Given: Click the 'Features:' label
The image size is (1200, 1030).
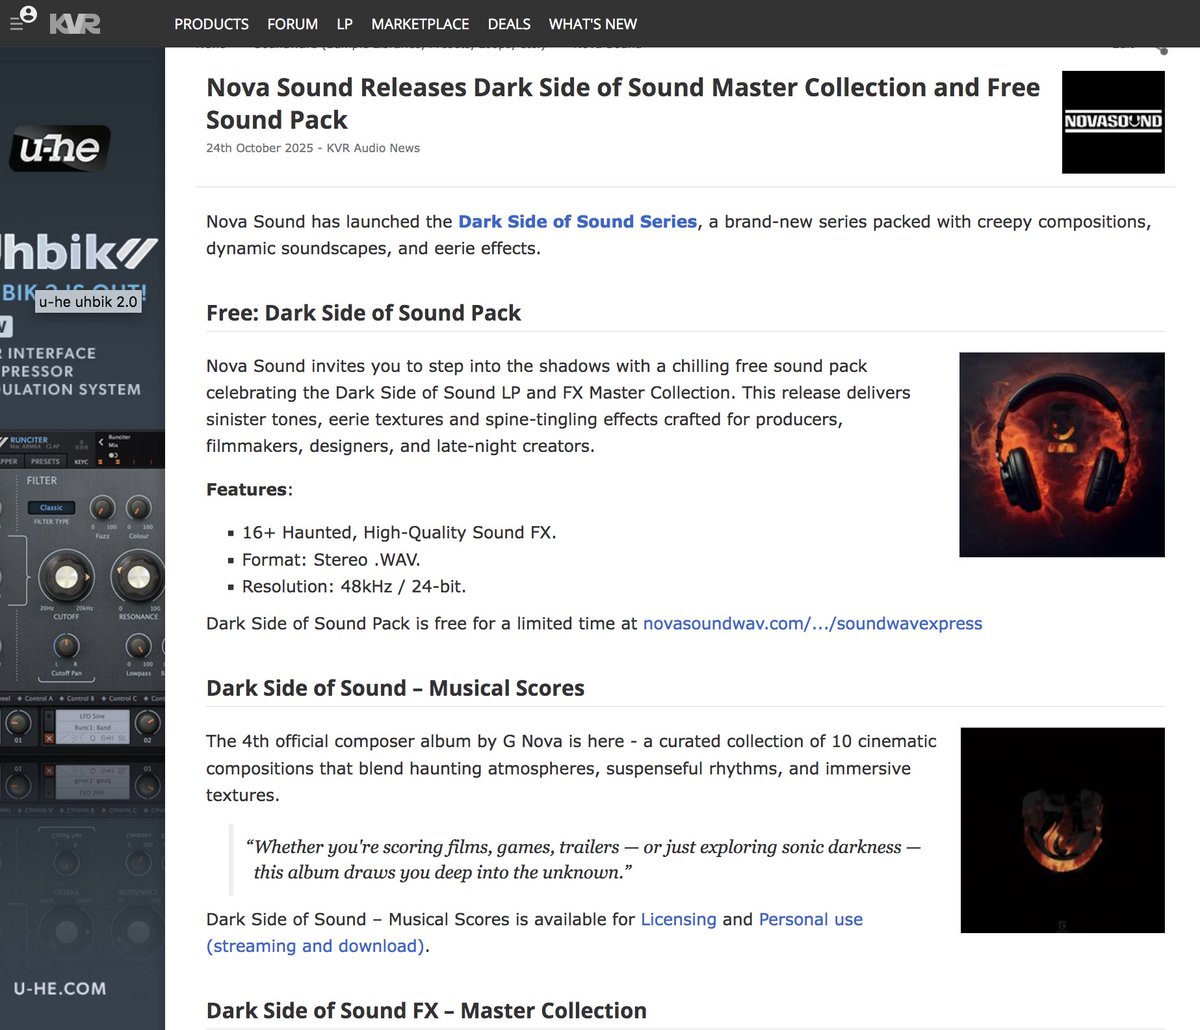Looking at the screenshot, I should (249, 489).
